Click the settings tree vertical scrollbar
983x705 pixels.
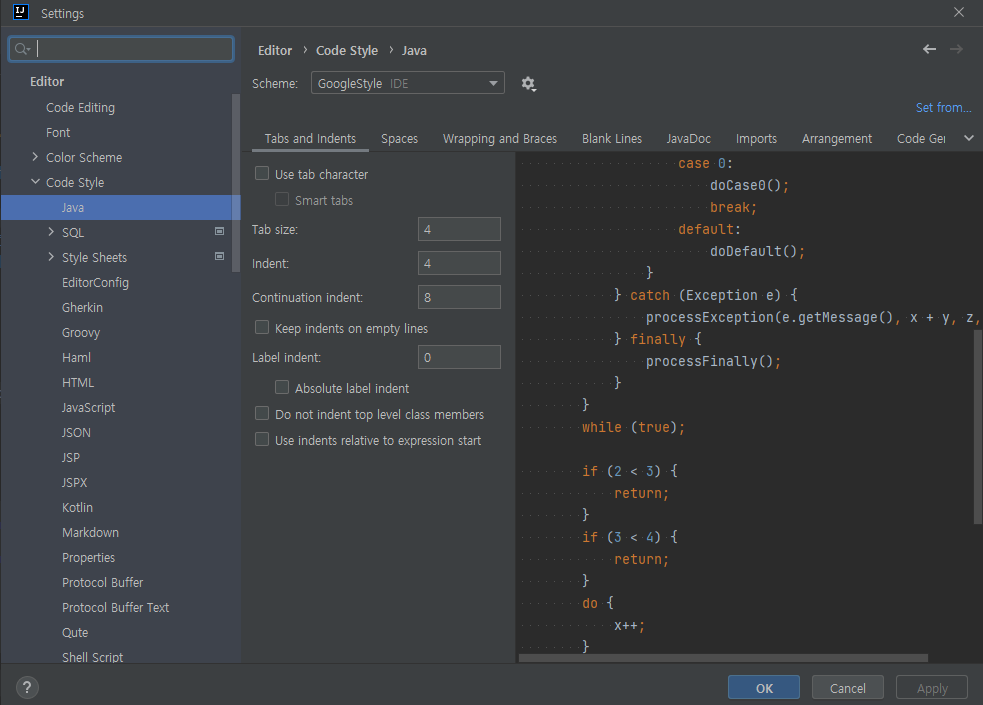coord(236,182)
